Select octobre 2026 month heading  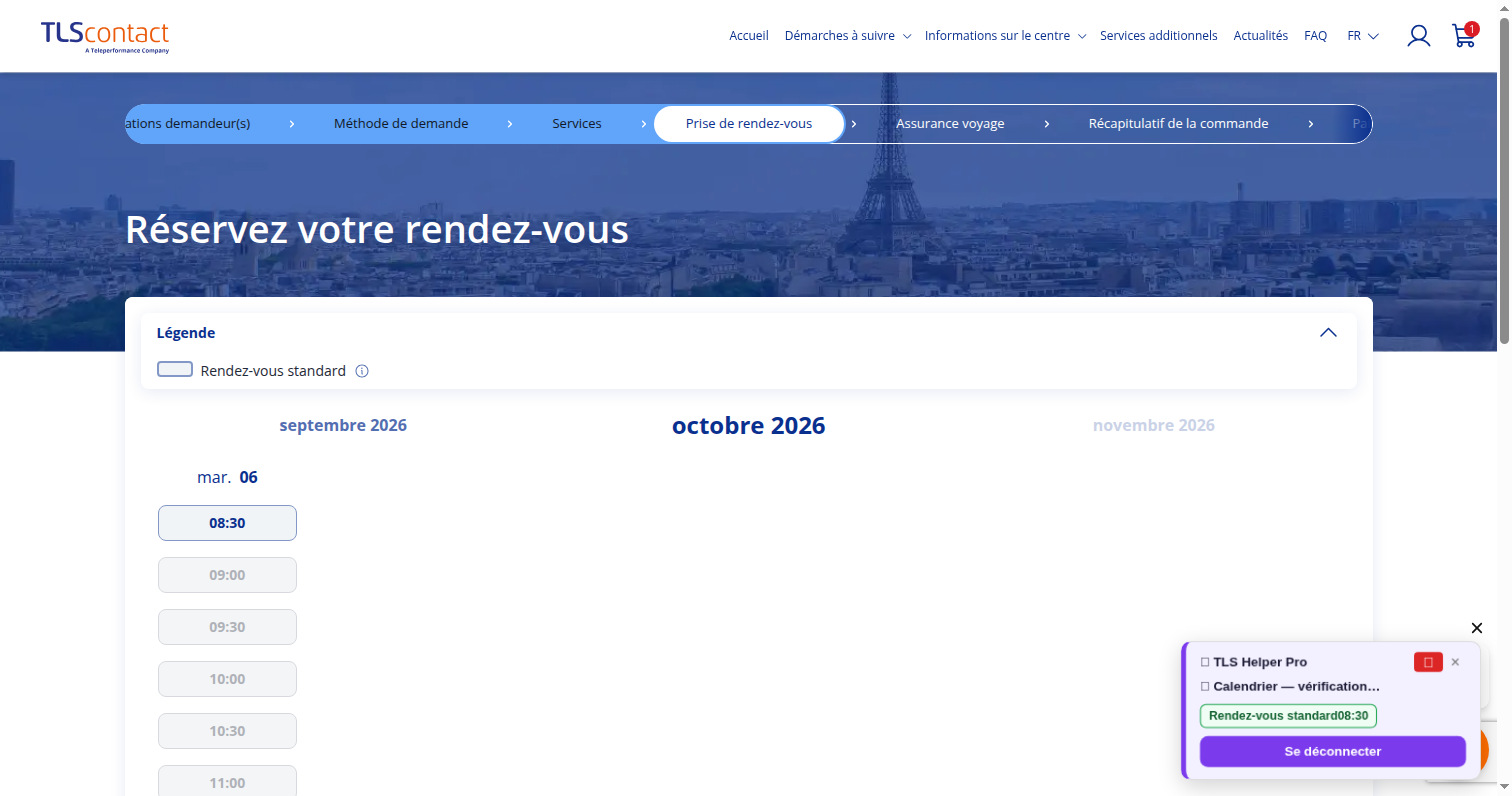749,426
